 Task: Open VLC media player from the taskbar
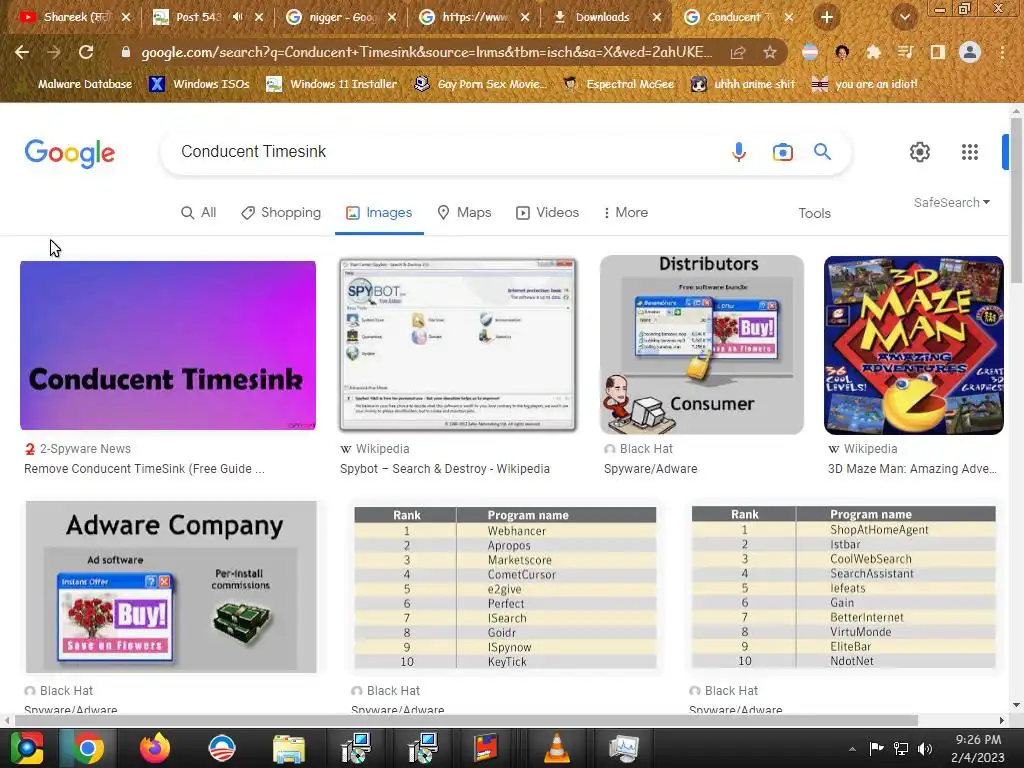556,748
